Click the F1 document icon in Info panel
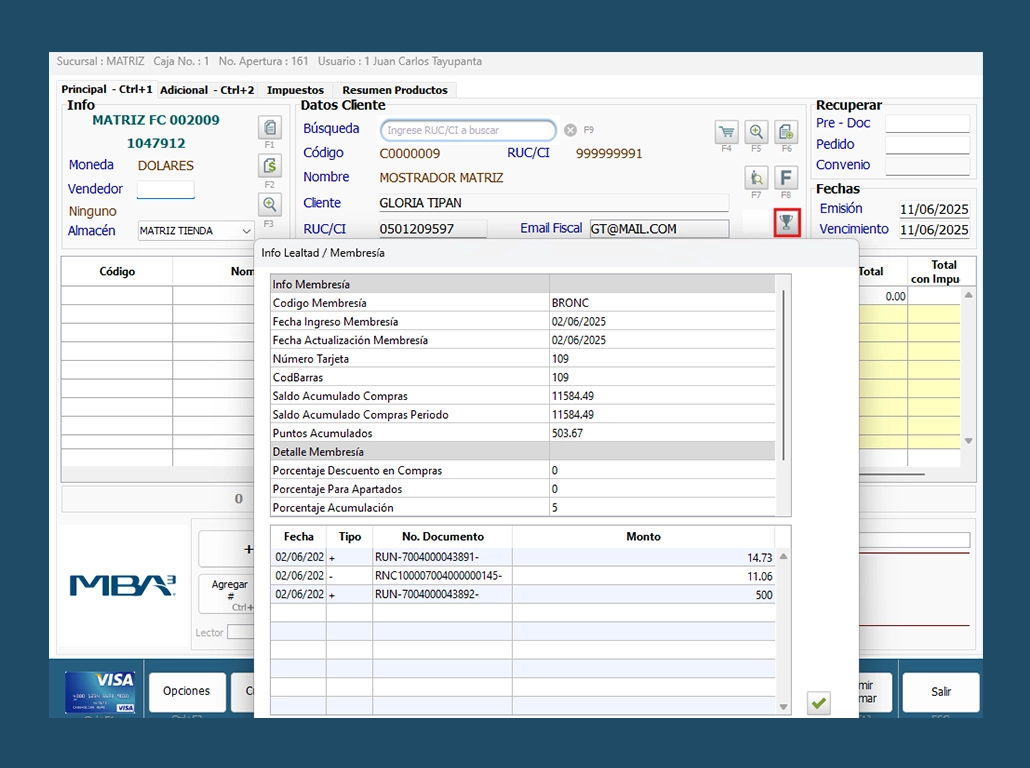The height and width of the screenshot is (768, 1030). [x=269, y=127]
